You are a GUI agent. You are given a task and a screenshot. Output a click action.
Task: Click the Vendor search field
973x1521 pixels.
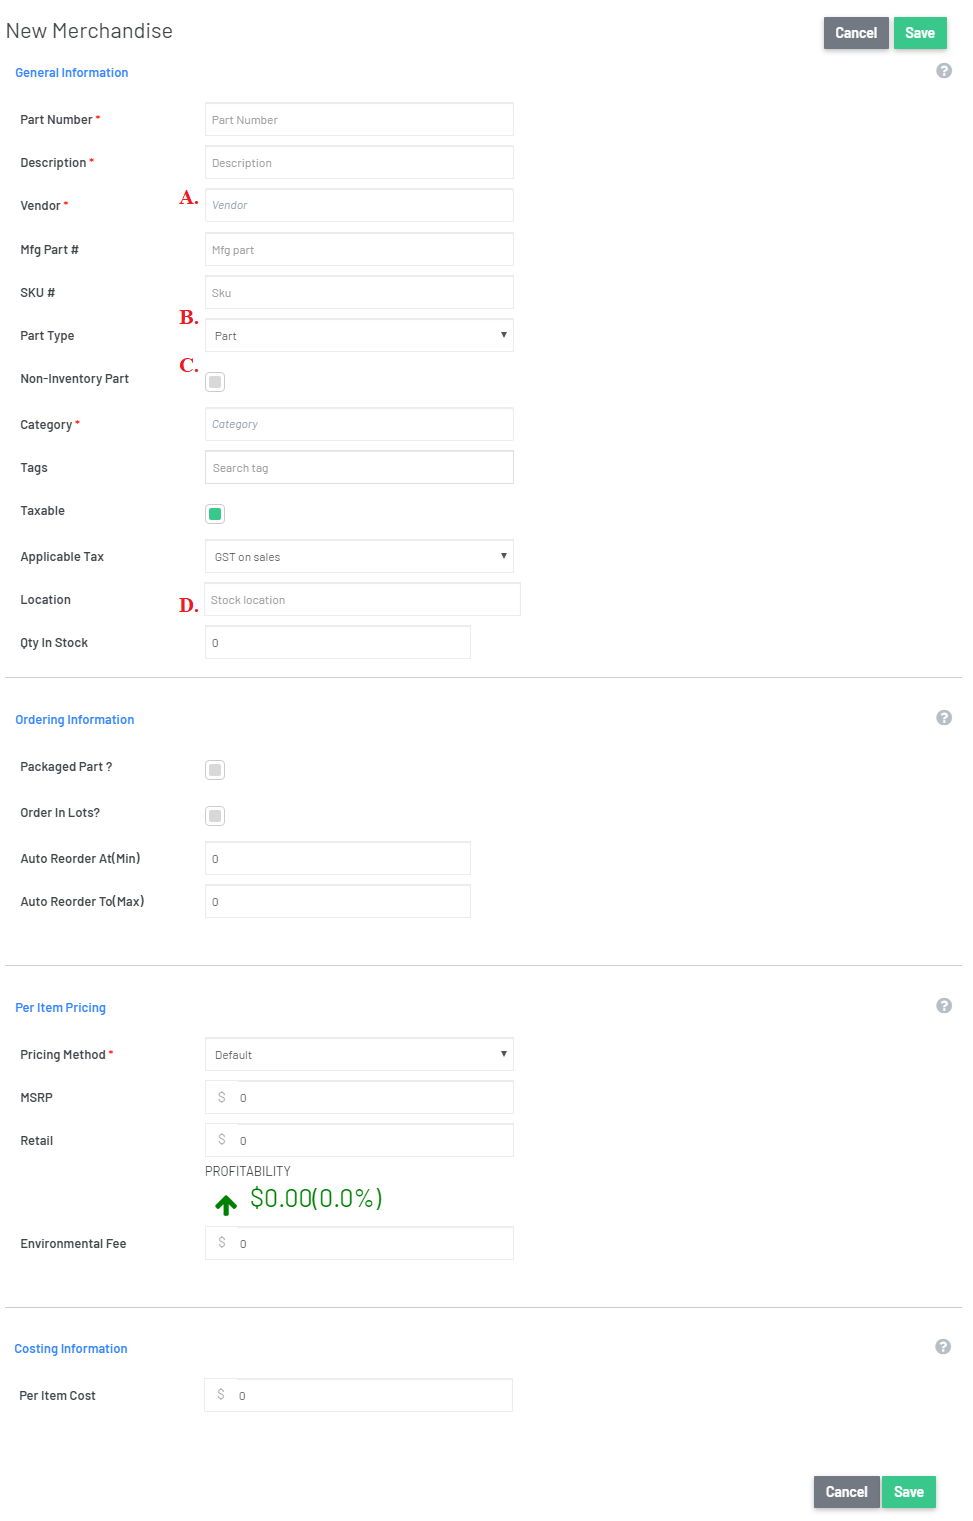359,205
